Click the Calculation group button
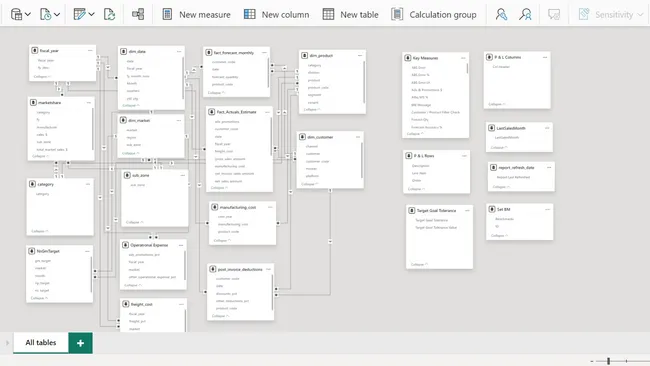 (434, 15)
